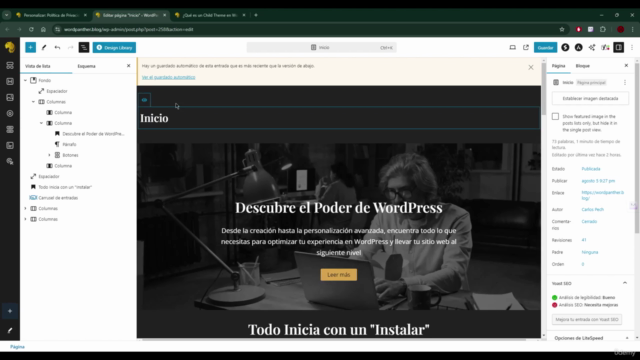Screen dimensions: 640x360
Task: Save the page with Guardar button
Action: coord(545,47)
